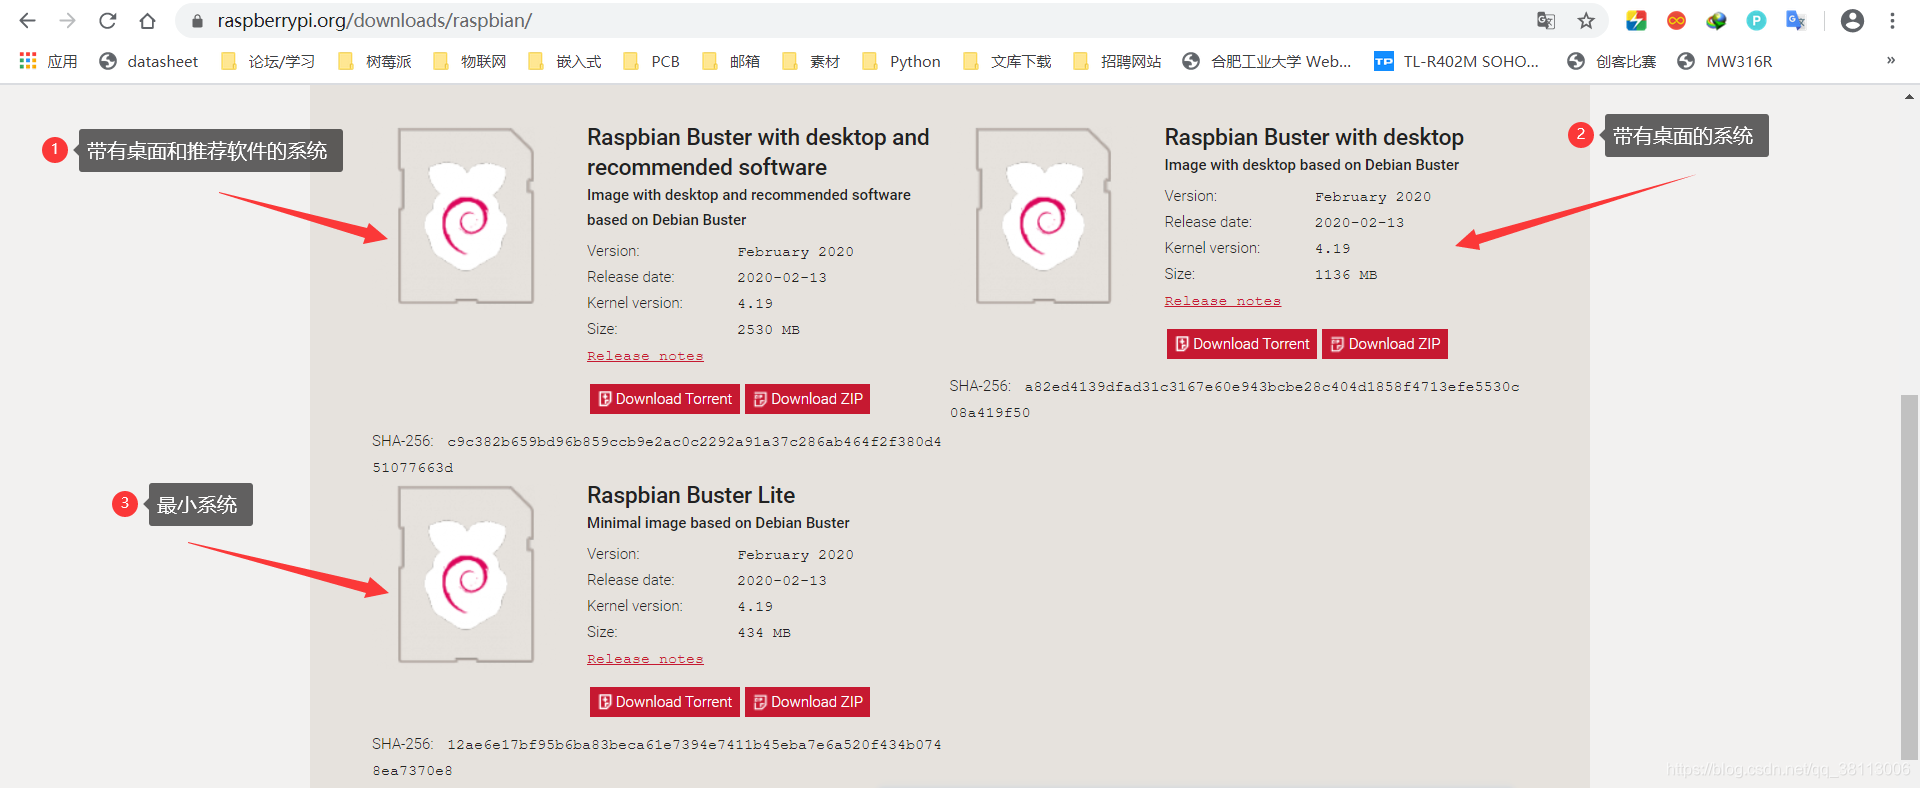This screenshot has width=1920, height=788.
Task: Open the browser home page icon
Action: tap(148, 20)
